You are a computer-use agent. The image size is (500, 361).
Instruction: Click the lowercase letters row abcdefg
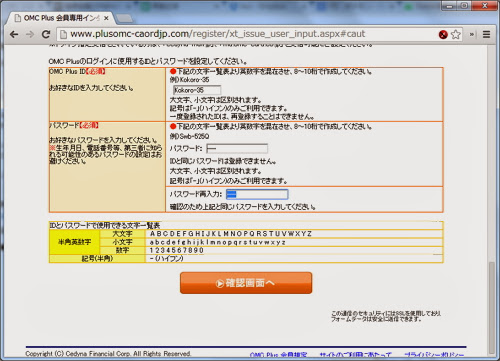[x=217, y=242]
